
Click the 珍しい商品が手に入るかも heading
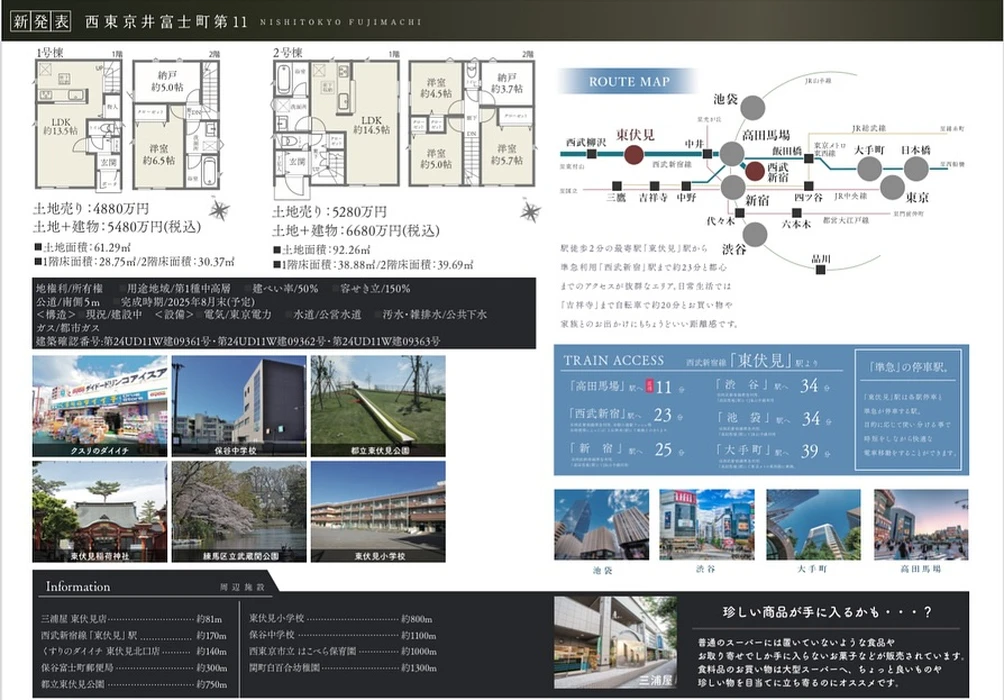pyautogui.click(x=827, y=612)
